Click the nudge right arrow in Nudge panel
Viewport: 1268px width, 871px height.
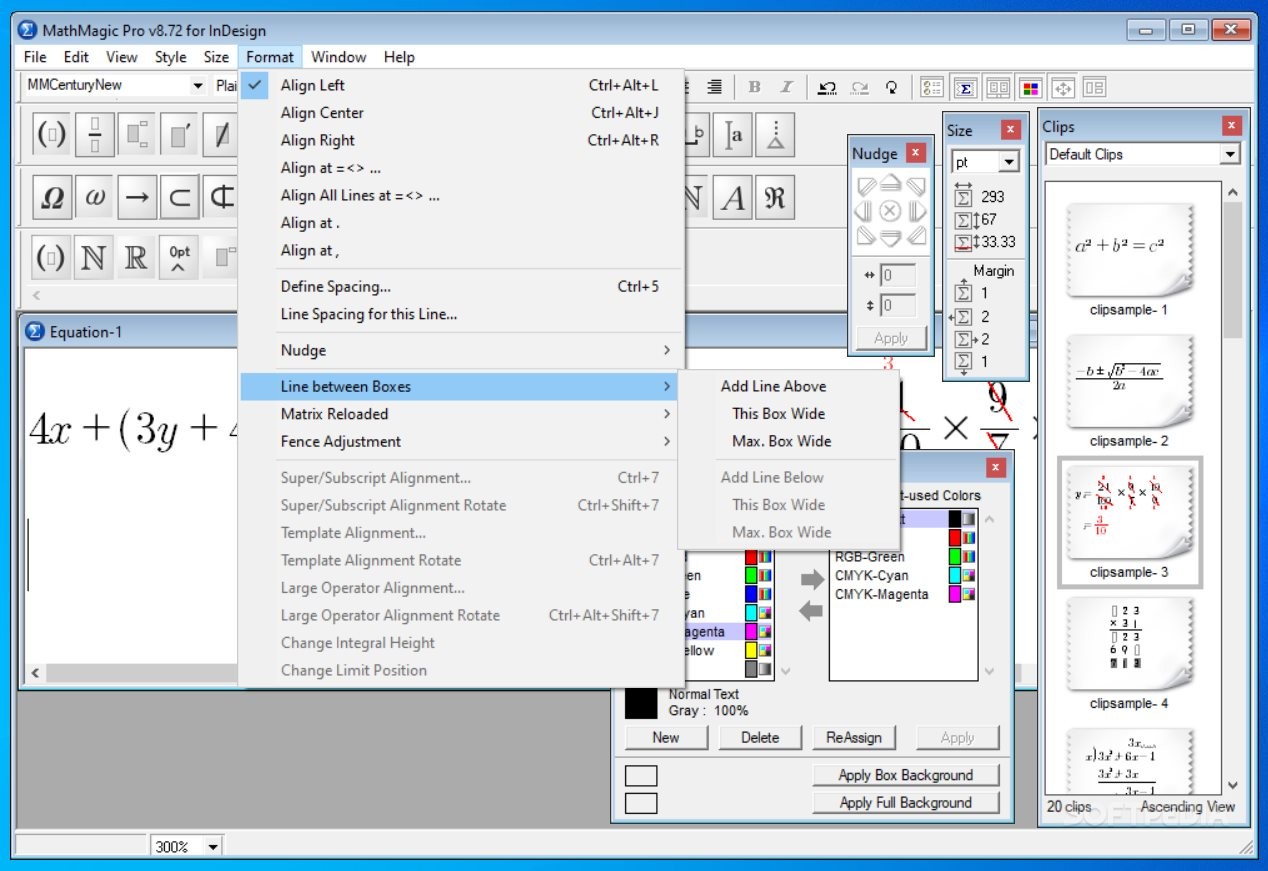coord(916,211)
